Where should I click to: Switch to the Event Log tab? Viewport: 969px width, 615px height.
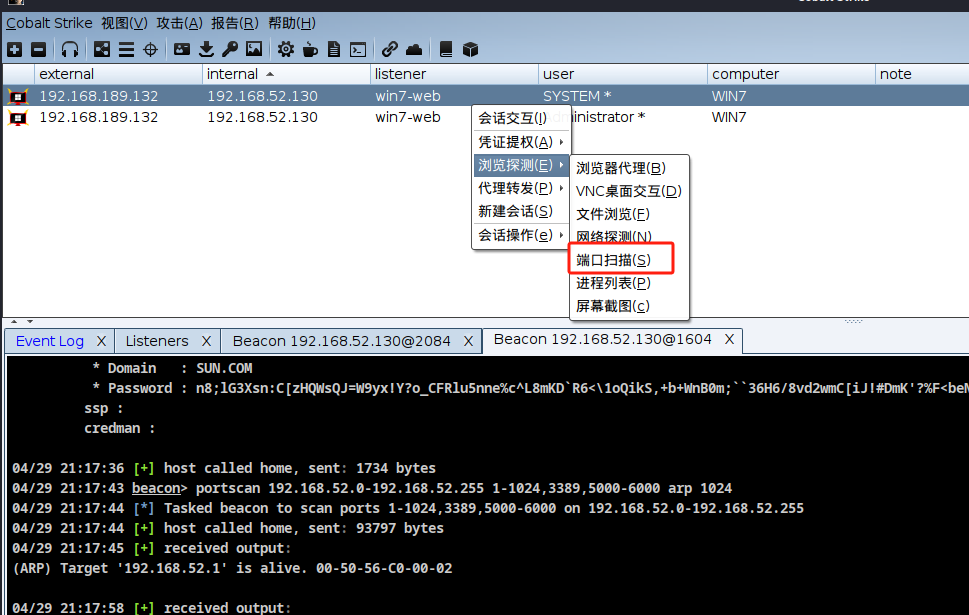point(49,341)
